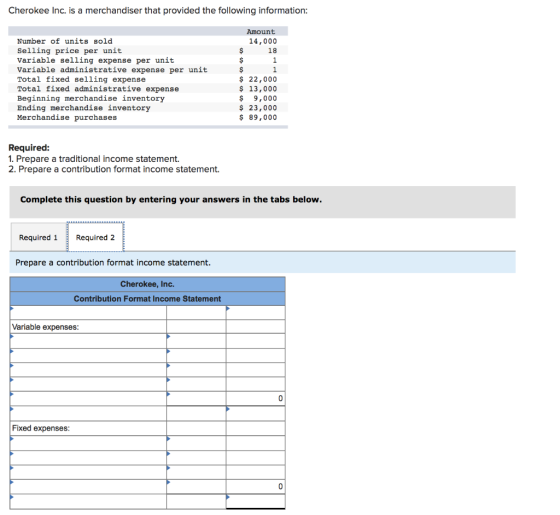Open the row label dropdown just above Fixed expenses
This screenshot has height=515, width=560.
point(88,413)
